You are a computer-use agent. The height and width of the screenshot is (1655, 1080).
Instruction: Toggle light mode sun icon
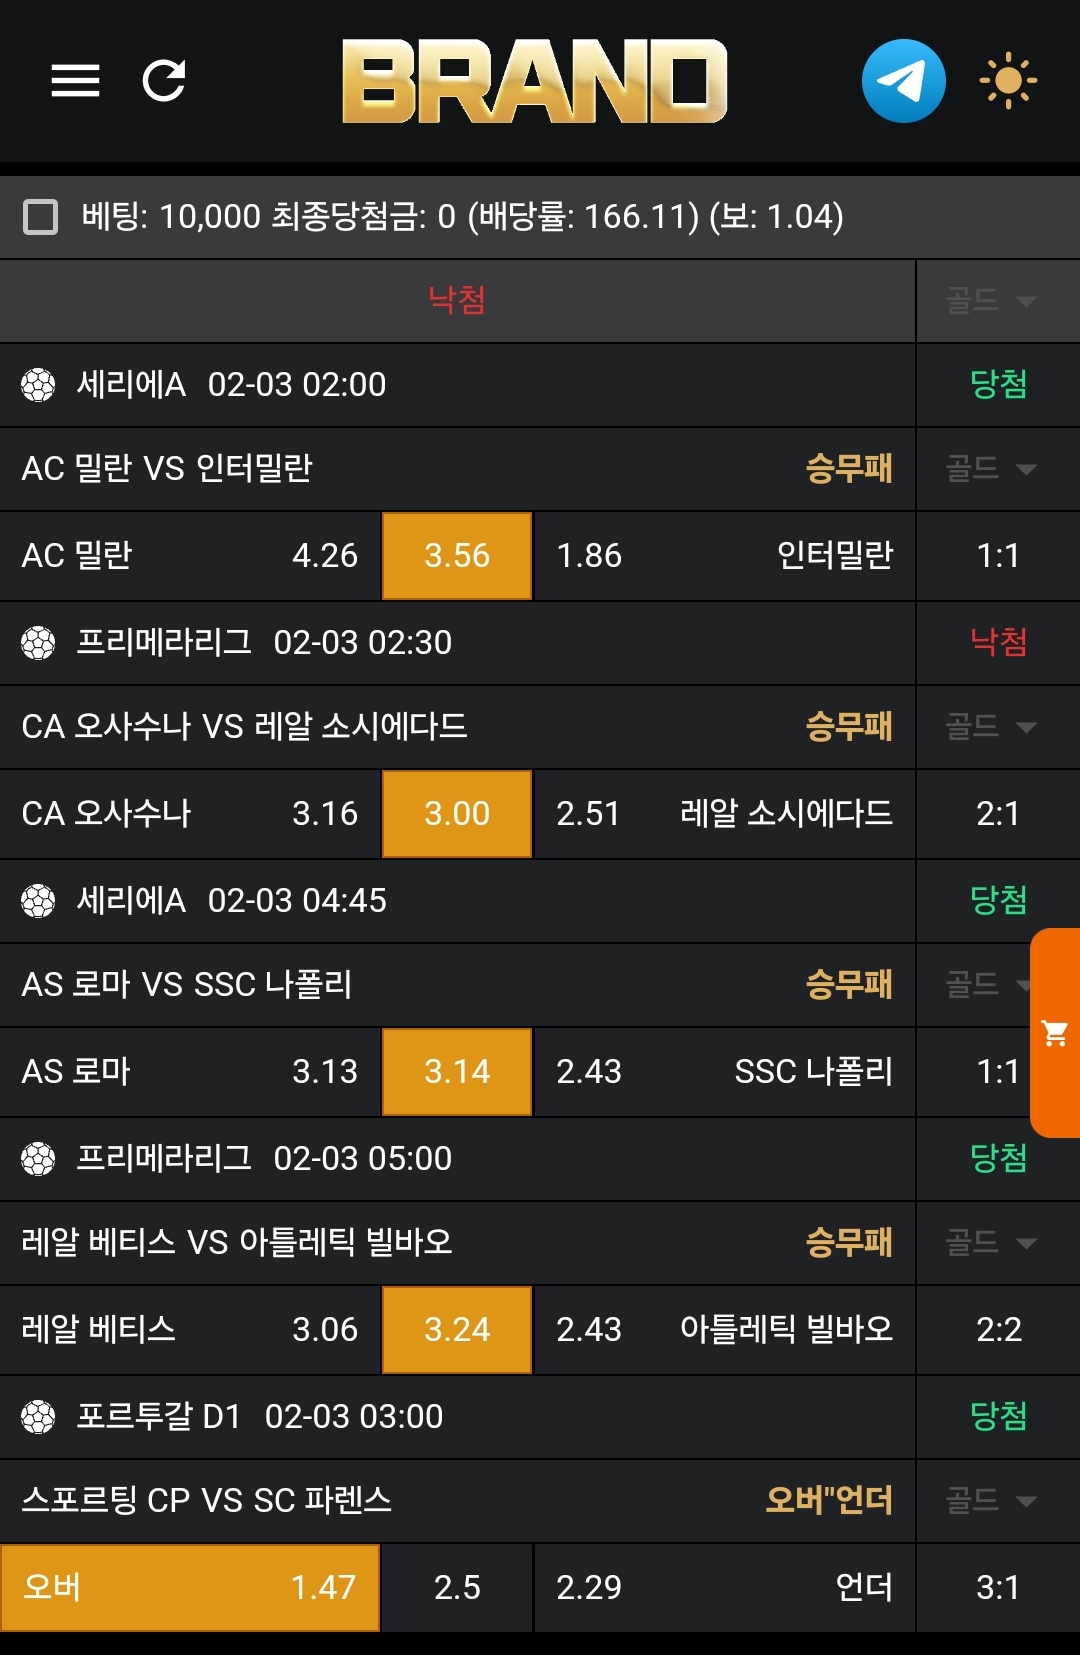pos(1007,81)
